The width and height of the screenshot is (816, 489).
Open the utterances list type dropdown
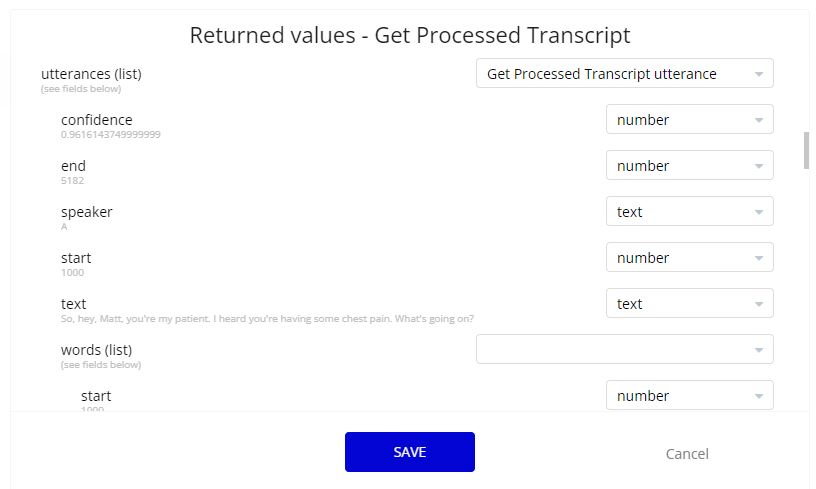click(x=624, y=73)
